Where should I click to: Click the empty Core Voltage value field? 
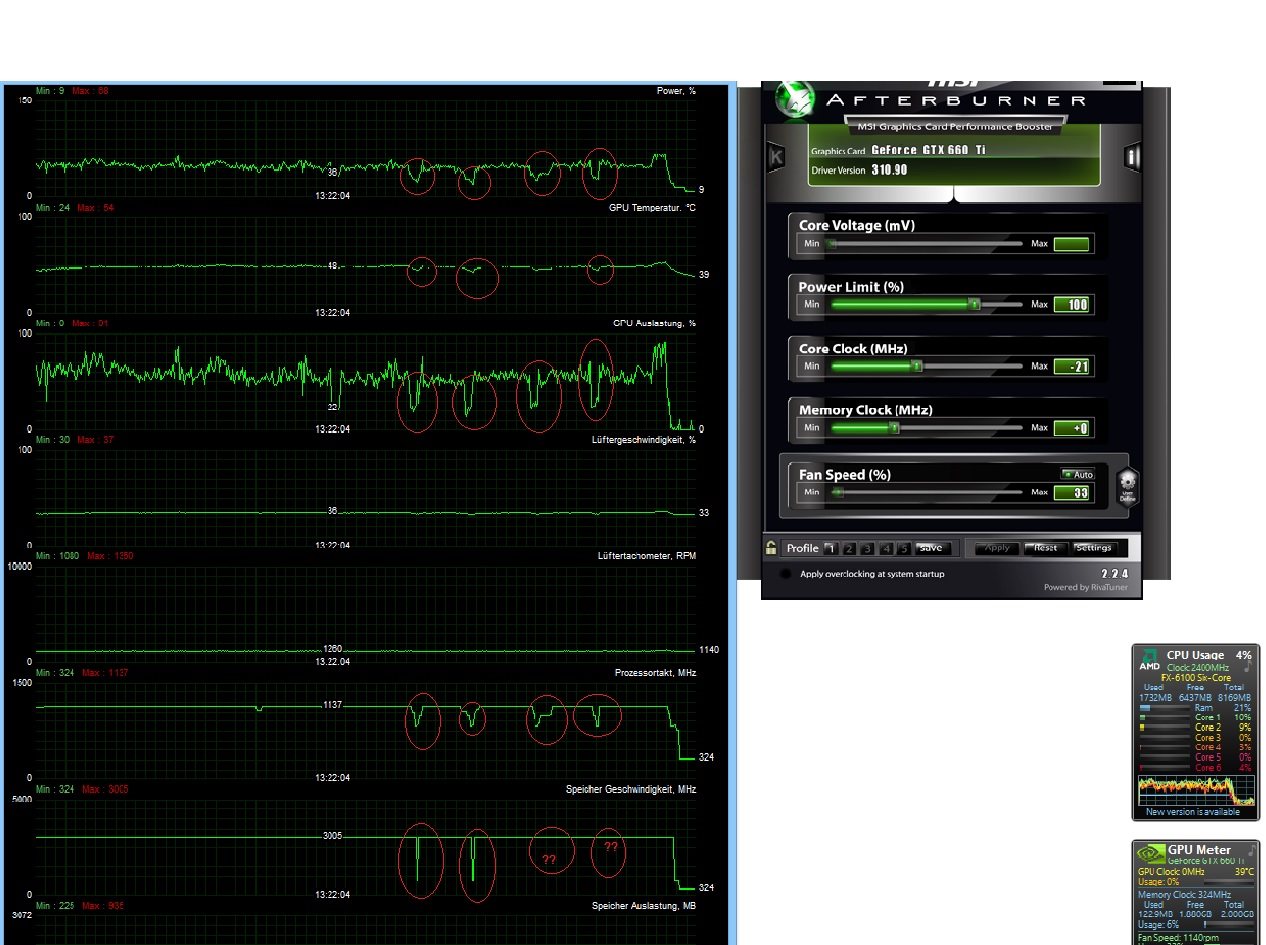click(1072, 243)
